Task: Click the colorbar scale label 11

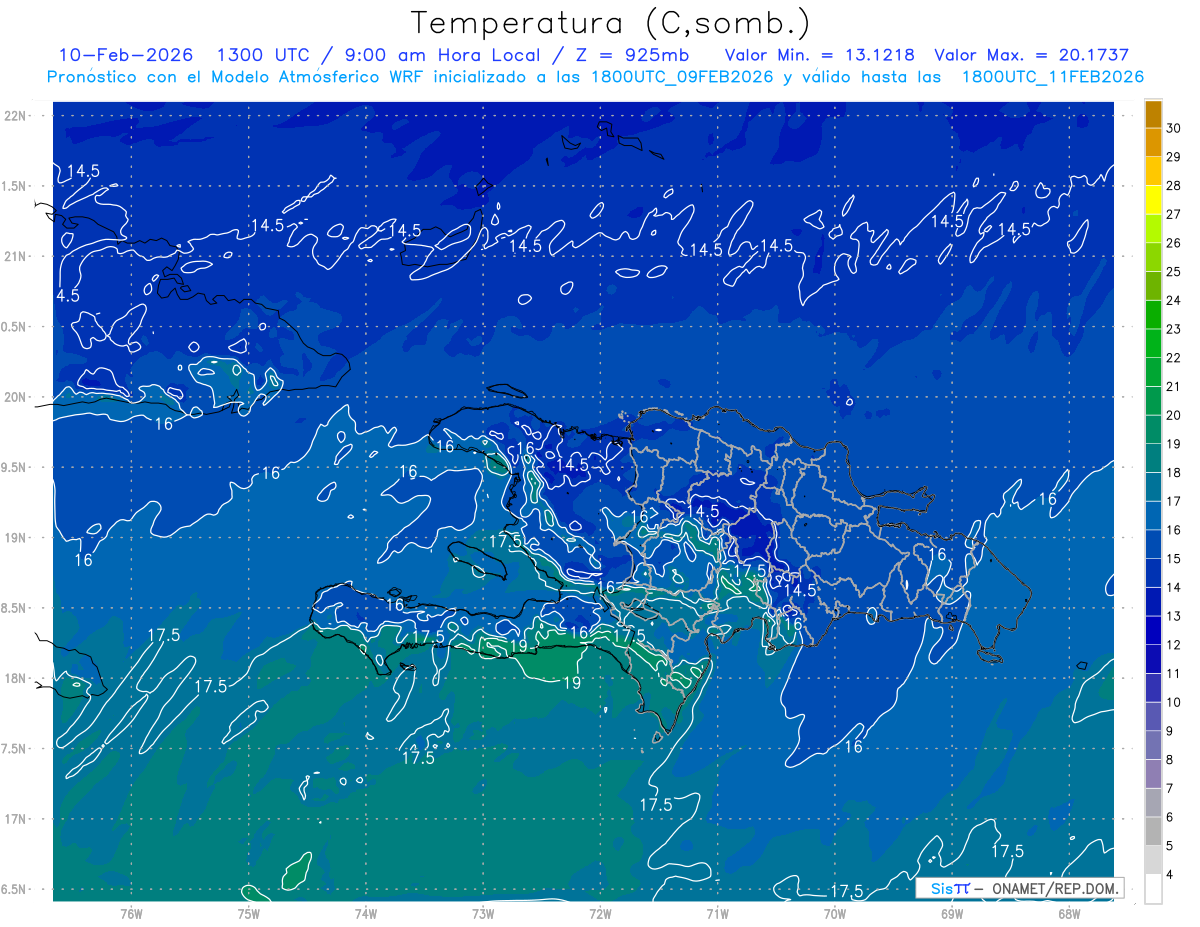Action: click(x=1173, y=674)
